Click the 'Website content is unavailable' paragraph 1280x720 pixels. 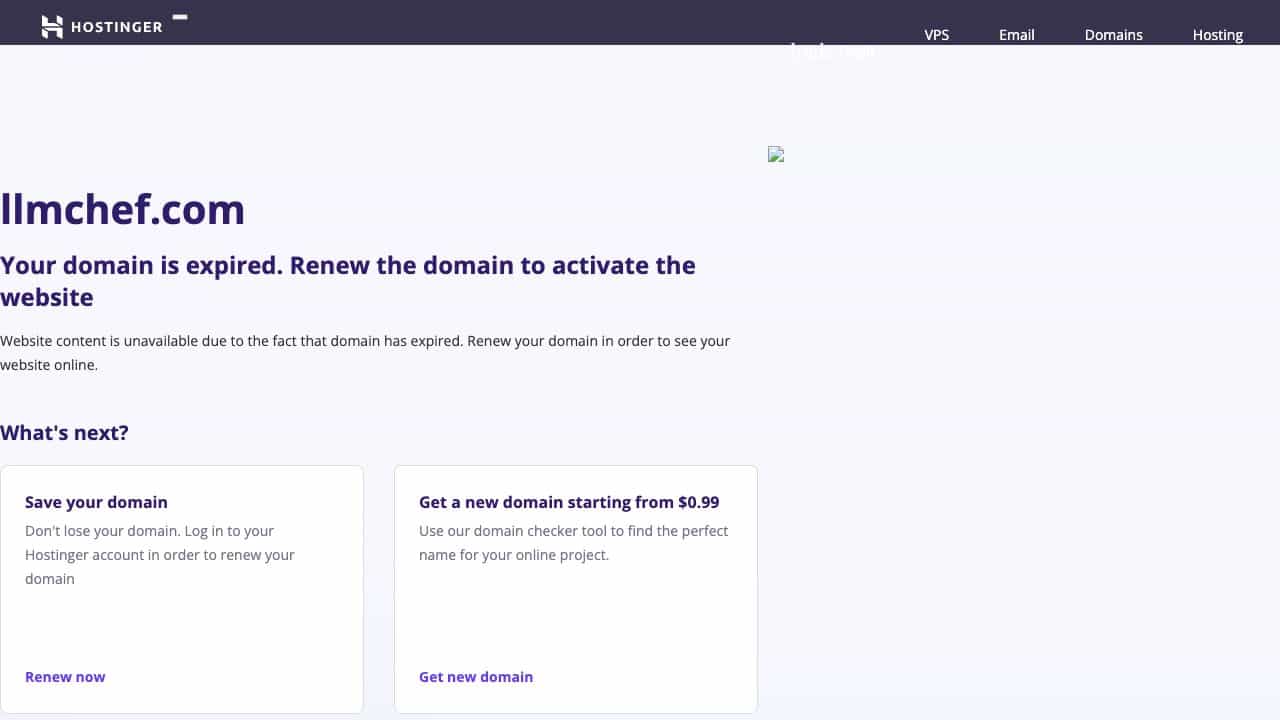click(365, 353)
